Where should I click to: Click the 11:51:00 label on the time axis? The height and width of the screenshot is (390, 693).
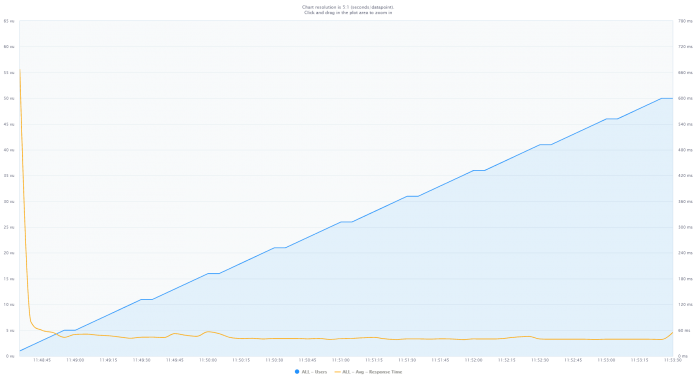click(x=341, y=360)
